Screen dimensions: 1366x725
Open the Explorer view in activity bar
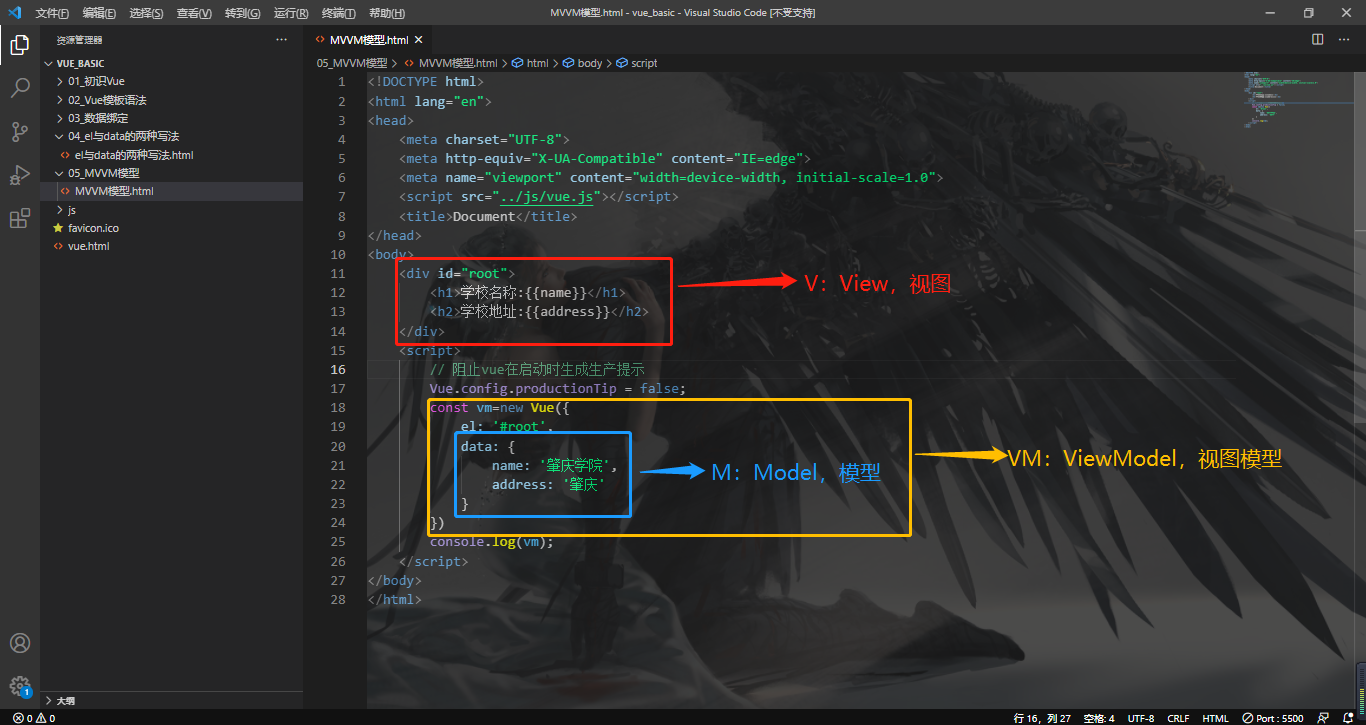point(19,44)
